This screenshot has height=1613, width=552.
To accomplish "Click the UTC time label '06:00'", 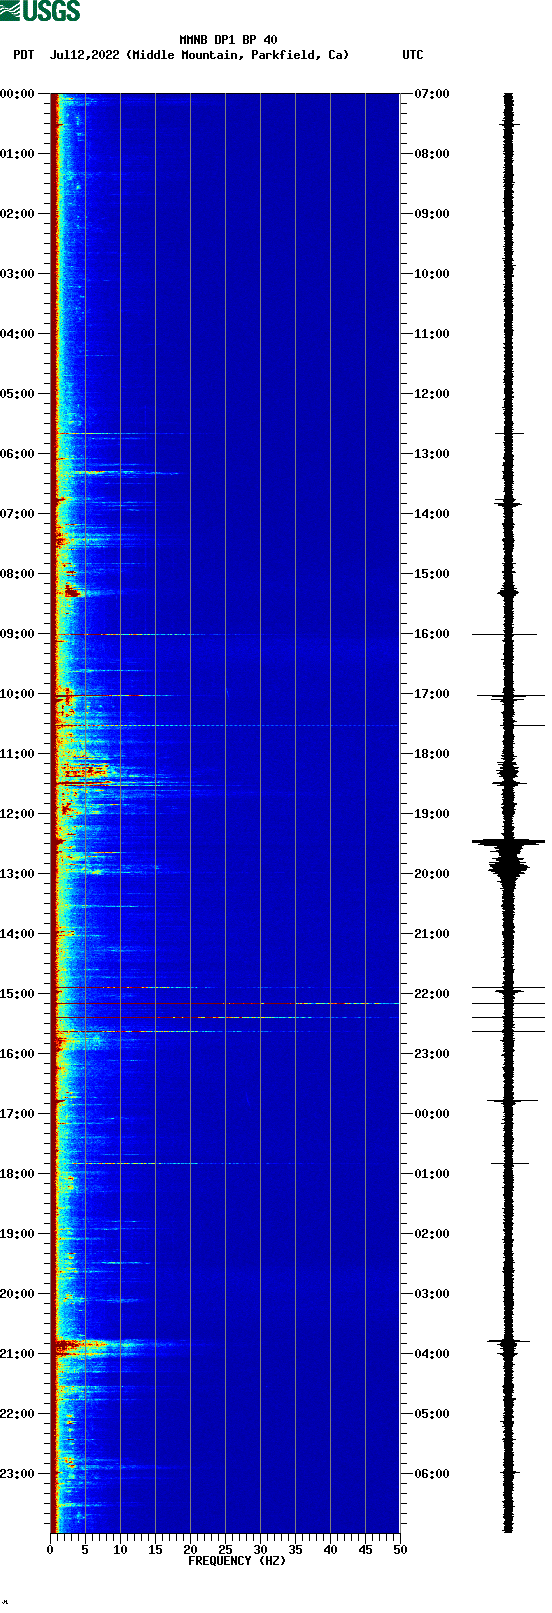I will (432, 1474).
